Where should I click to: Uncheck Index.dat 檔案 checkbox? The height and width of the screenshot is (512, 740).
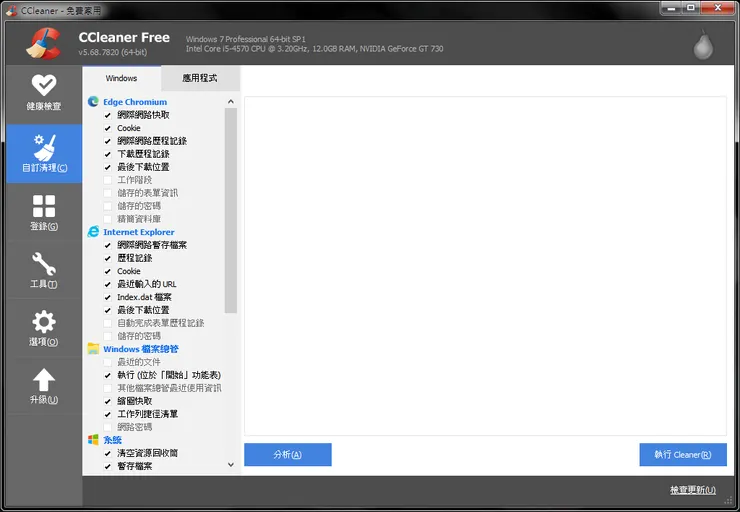tap(108, 297)
